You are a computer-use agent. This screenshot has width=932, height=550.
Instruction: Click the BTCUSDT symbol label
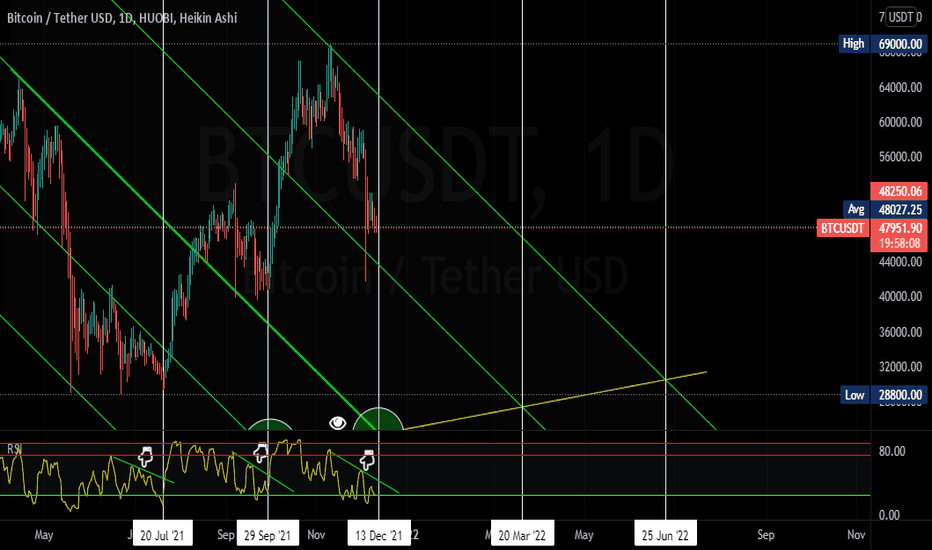coord(842,228)
